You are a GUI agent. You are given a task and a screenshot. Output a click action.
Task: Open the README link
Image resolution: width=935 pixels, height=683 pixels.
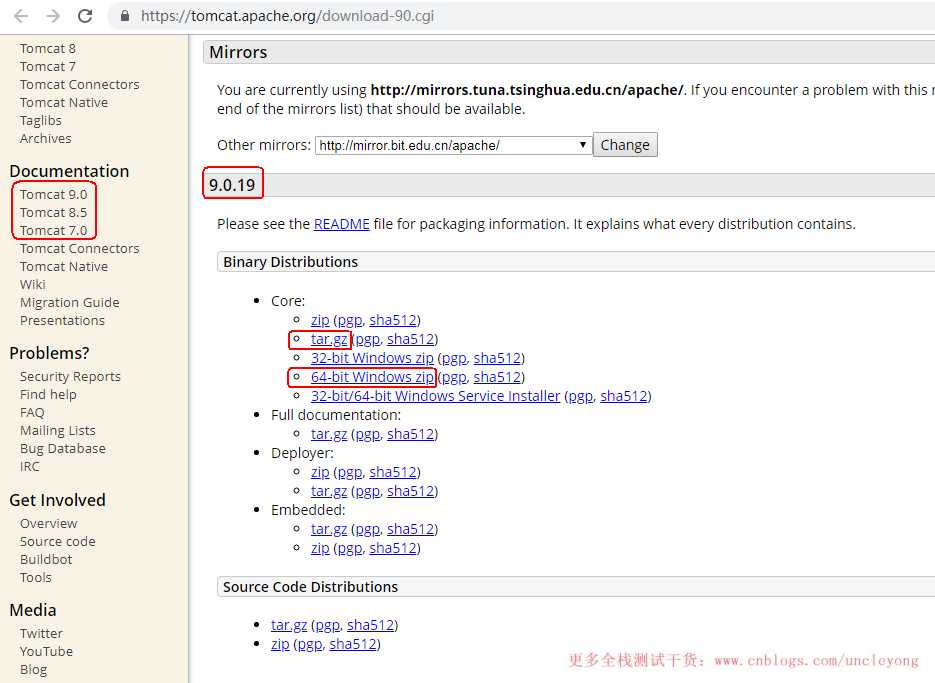342,224
